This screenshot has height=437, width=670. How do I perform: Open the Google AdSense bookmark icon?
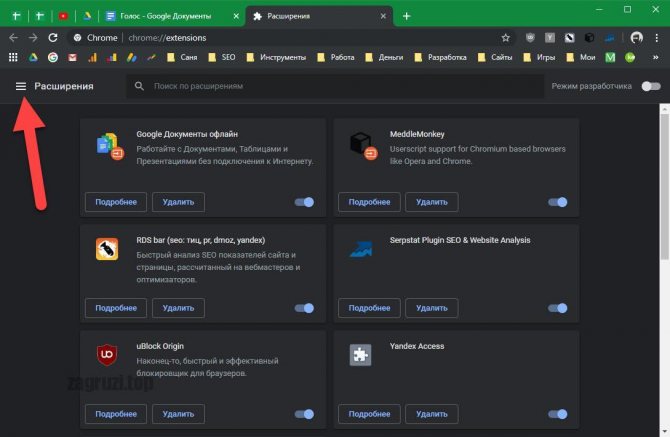[132, 57]
